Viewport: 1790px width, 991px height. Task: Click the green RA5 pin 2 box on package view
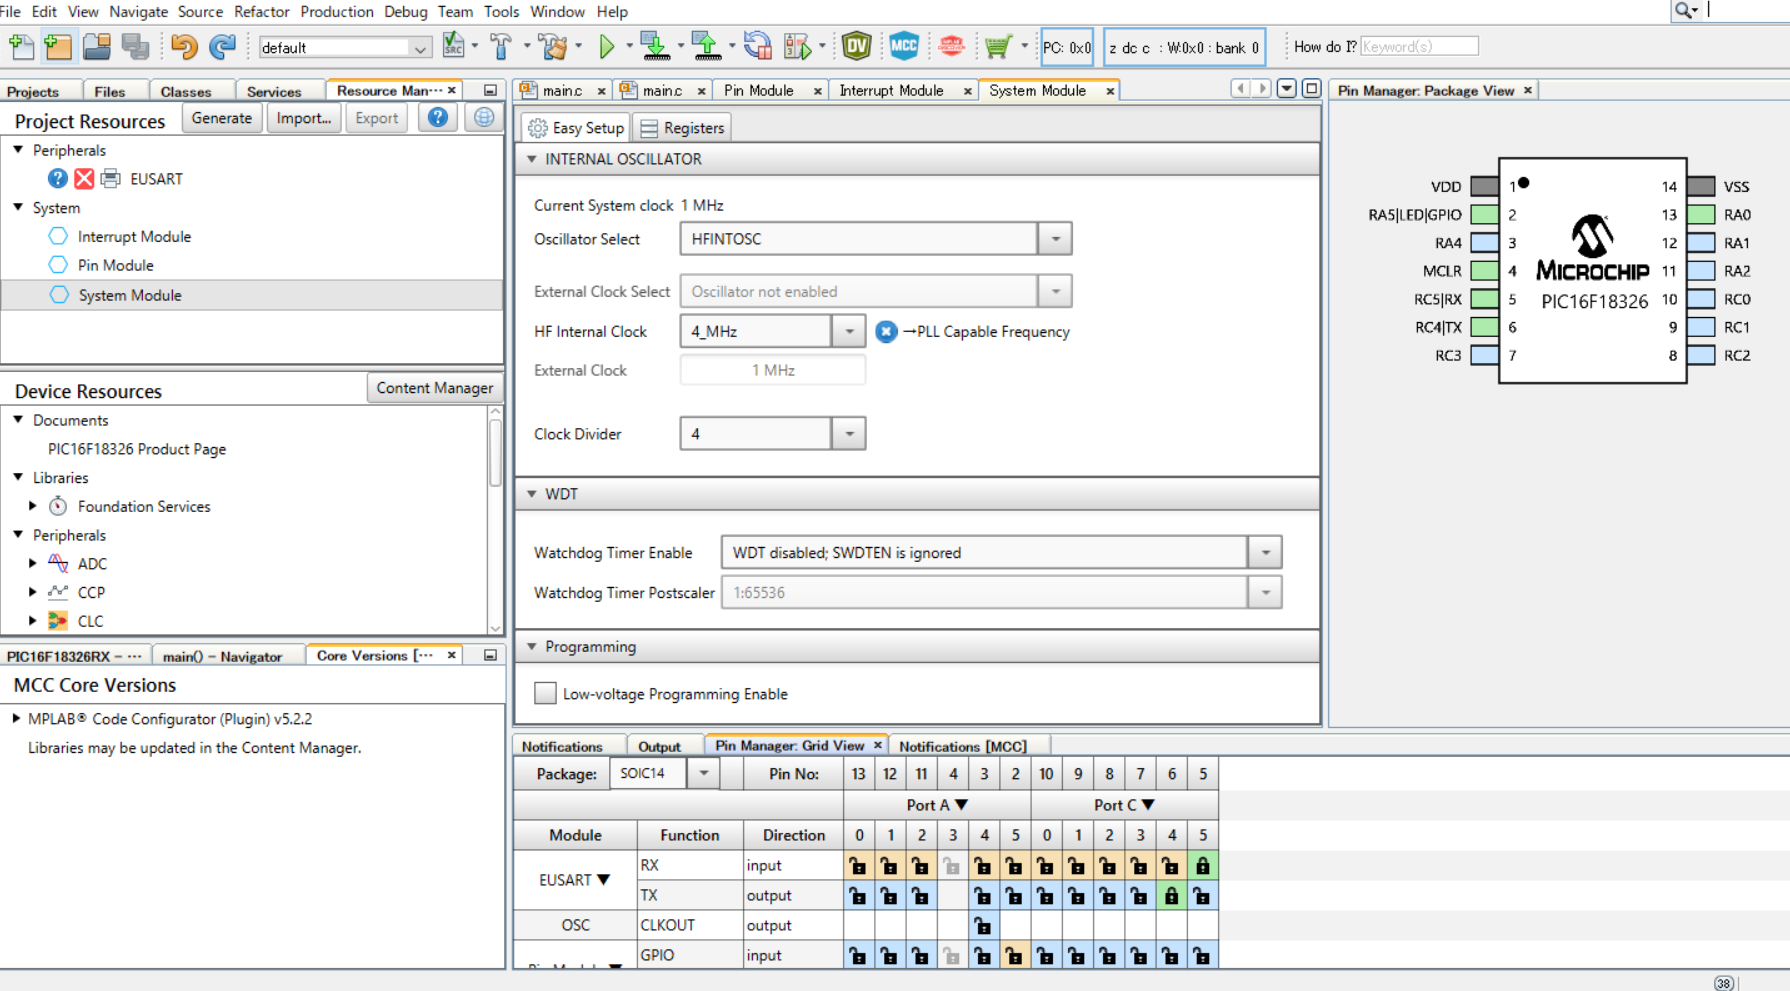click(x=1484, y=215)
